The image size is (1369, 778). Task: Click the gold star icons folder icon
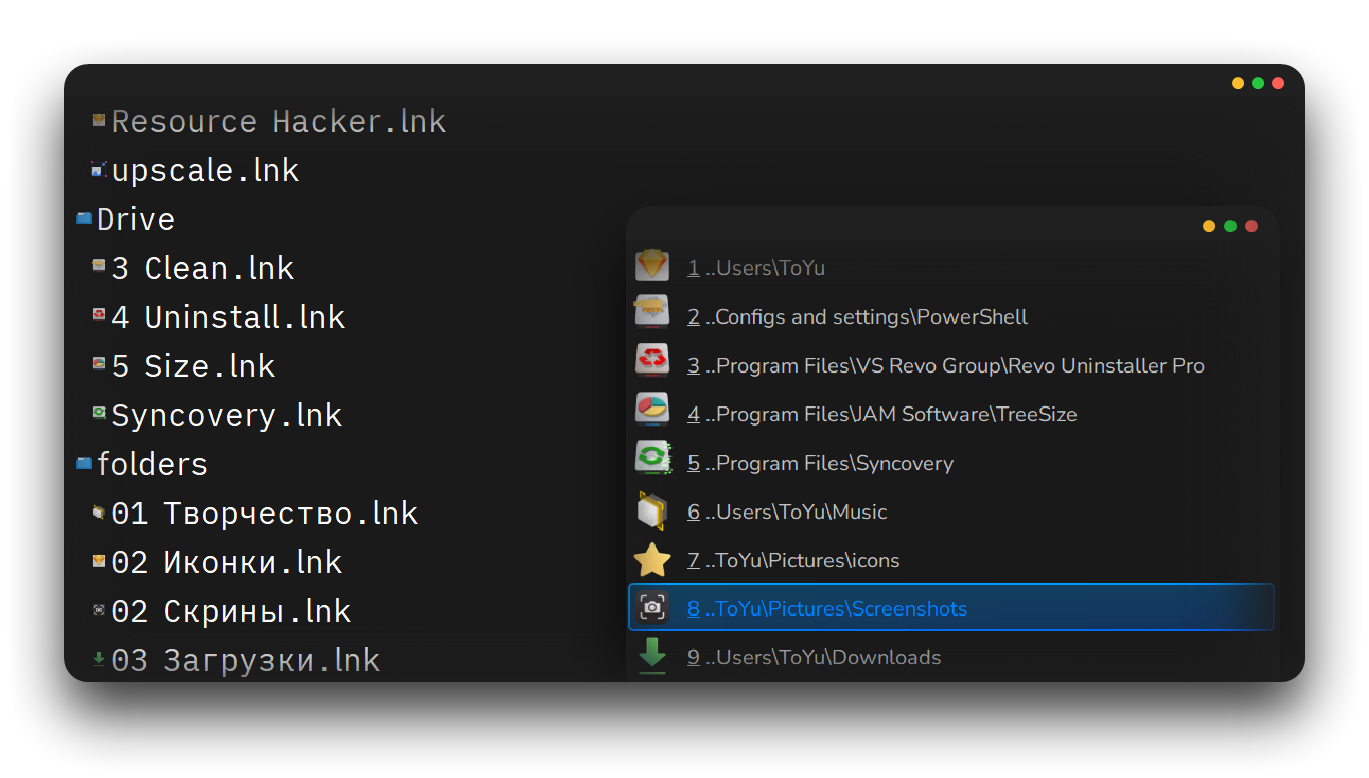point(651,560)
